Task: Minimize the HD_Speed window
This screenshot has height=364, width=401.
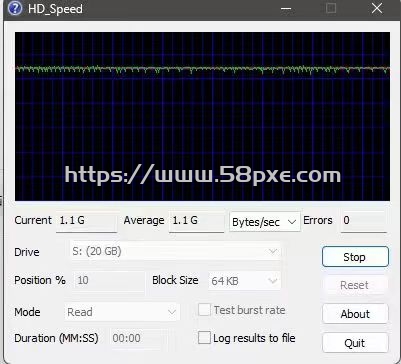Action: [286, 9]
